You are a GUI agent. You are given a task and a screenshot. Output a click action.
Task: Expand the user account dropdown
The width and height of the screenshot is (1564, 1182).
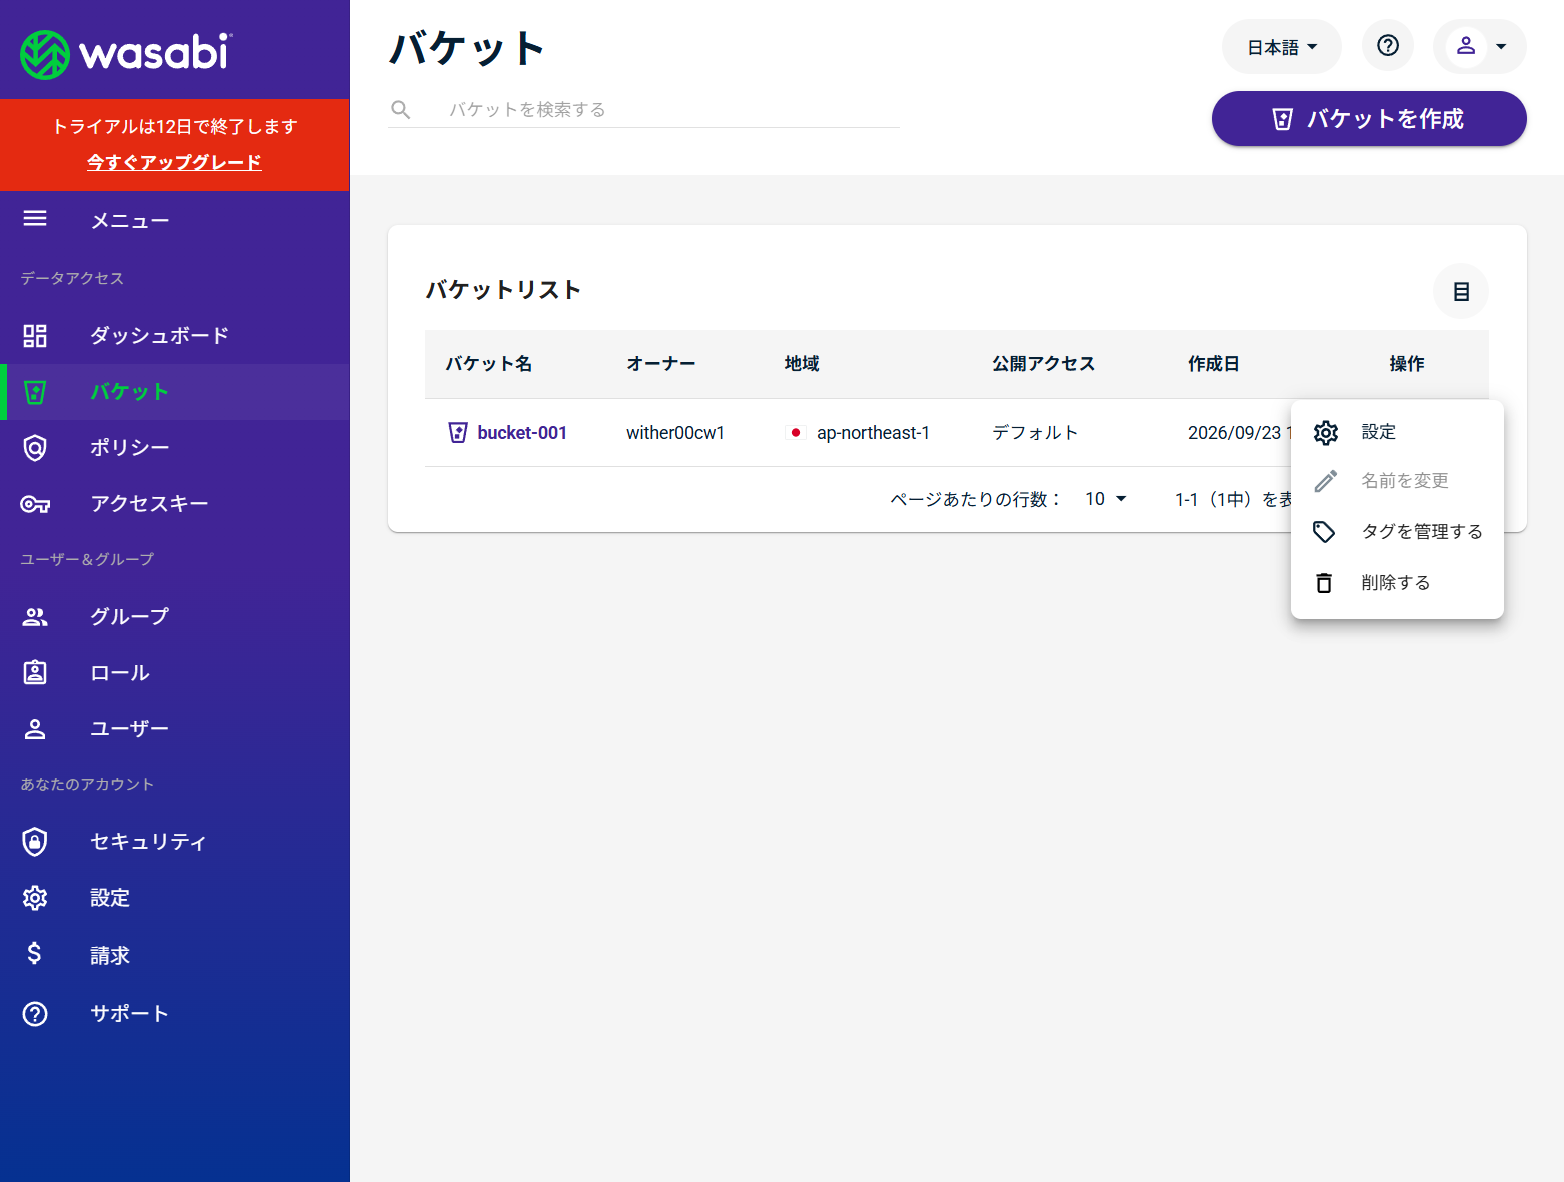pos(1480,47)
